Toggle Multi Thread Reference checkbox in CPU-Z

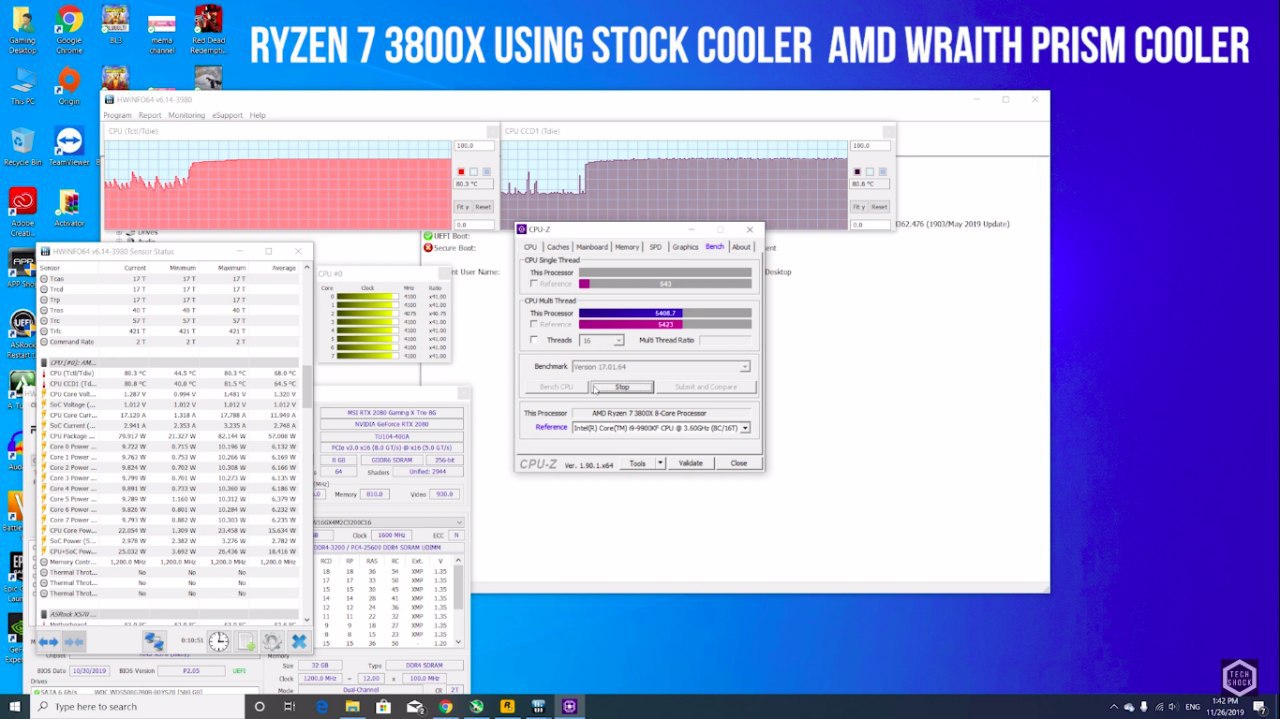pos(534,324)
